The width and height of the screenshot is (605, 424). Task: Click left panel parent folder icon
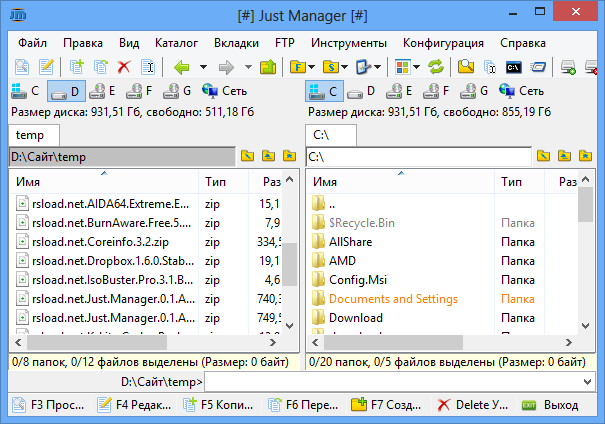point(268,156)
